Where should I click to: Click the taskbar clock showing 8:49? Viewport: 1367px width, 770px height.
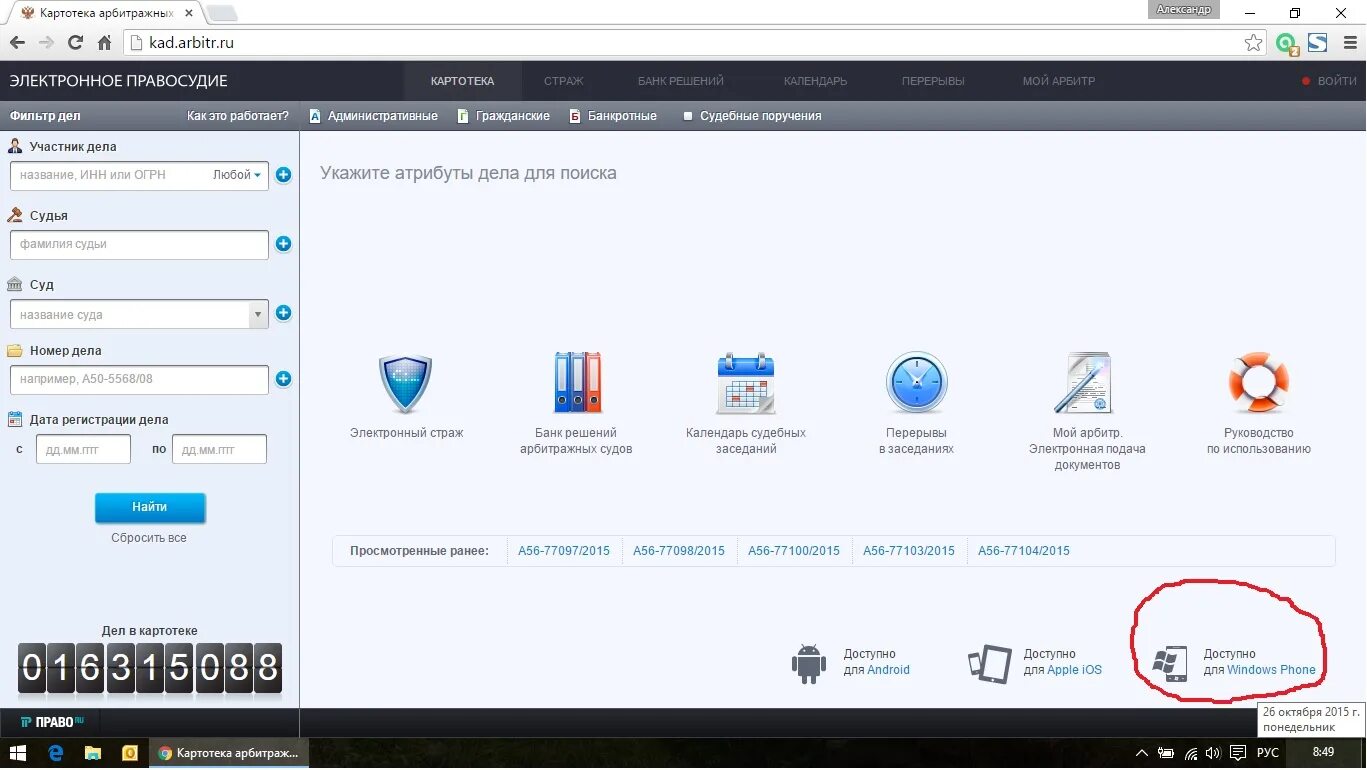pos(1323,752)
